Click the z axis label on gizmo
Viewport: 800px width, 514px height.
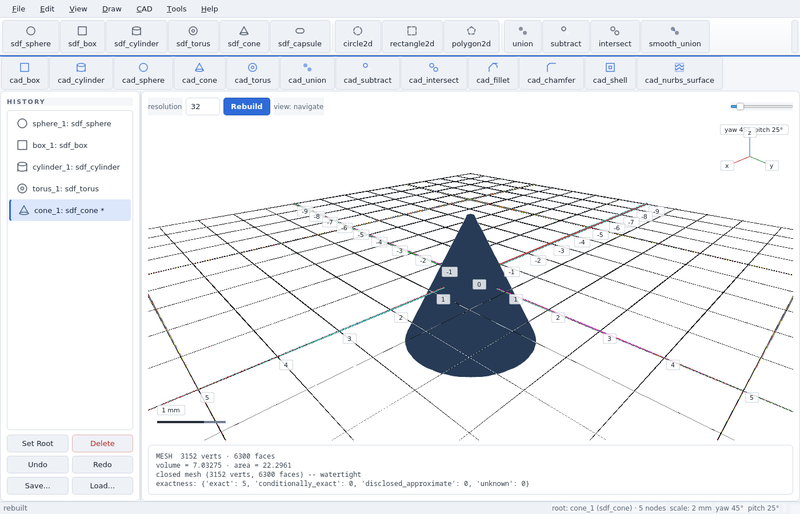pos(749,133)
